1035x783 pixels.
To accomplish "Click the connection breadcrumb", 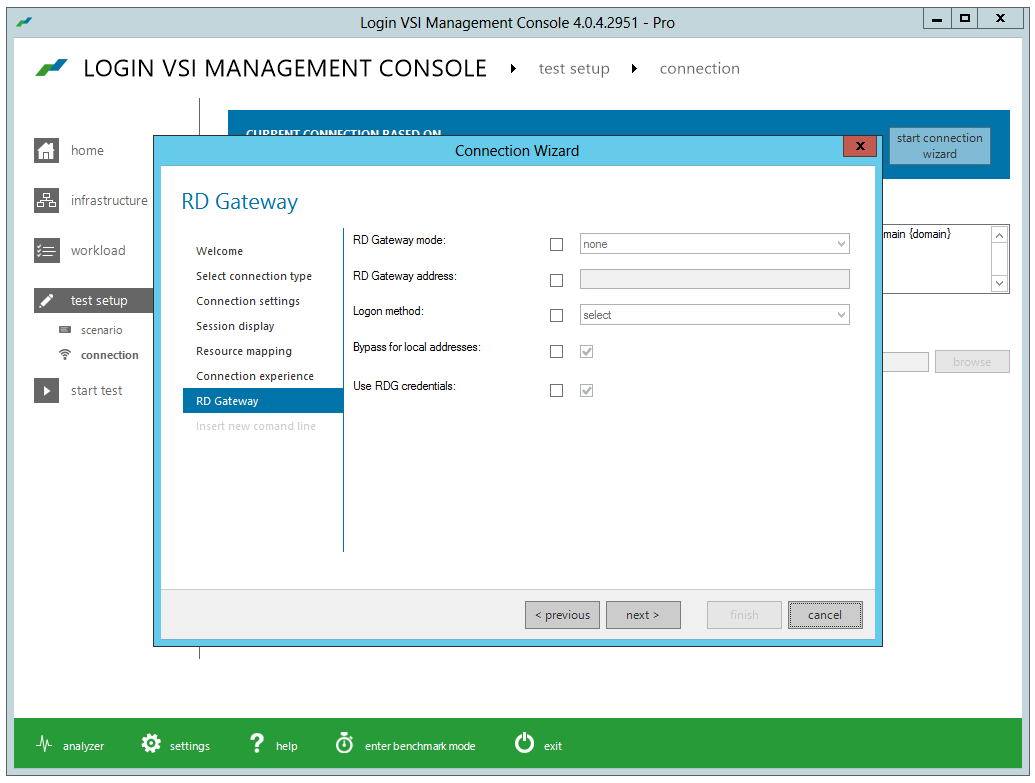I will tap(699, 69).
